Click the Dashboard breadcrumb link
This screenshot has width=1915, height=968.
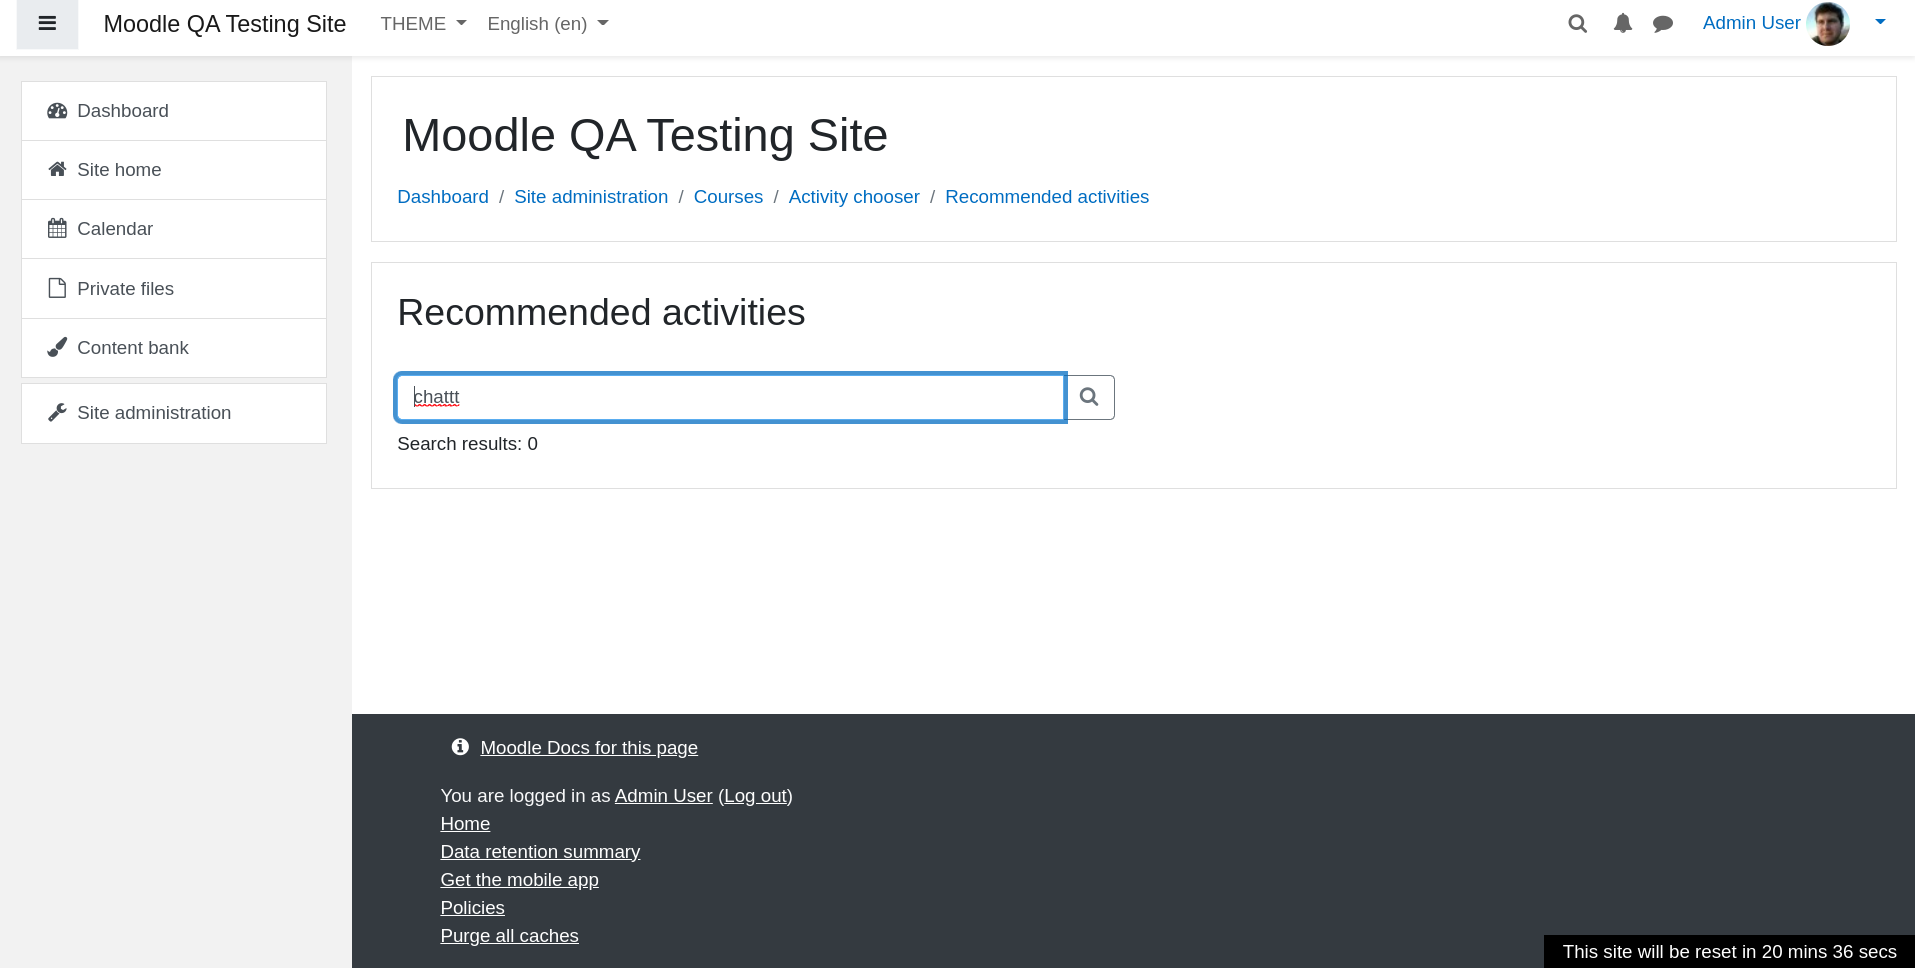(x=443, y=197)
